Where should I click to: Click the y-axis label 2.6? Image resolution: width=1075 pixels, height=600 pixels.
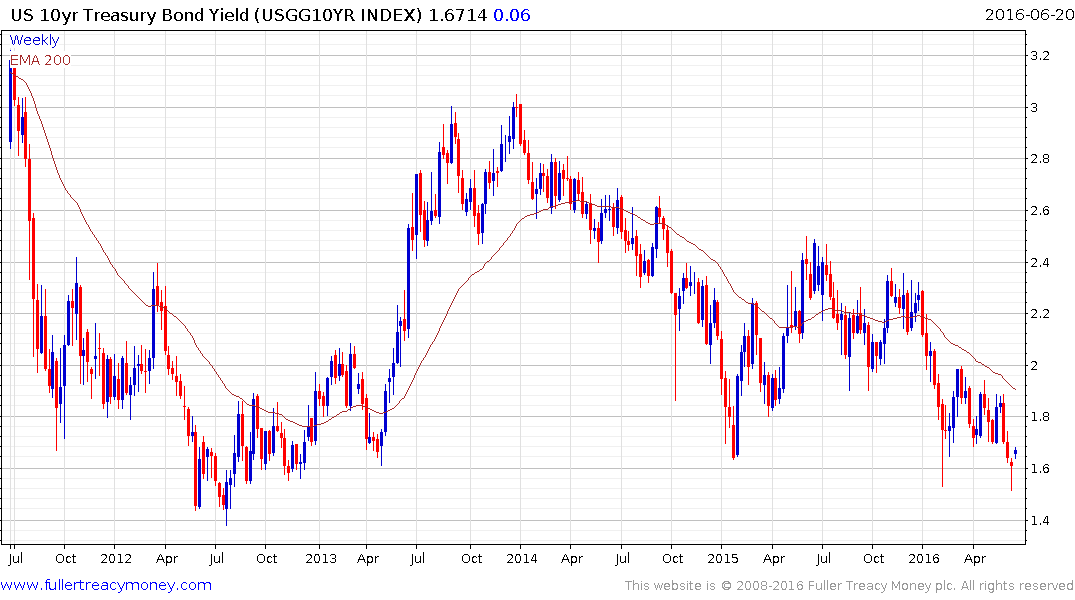point(1040,211)
